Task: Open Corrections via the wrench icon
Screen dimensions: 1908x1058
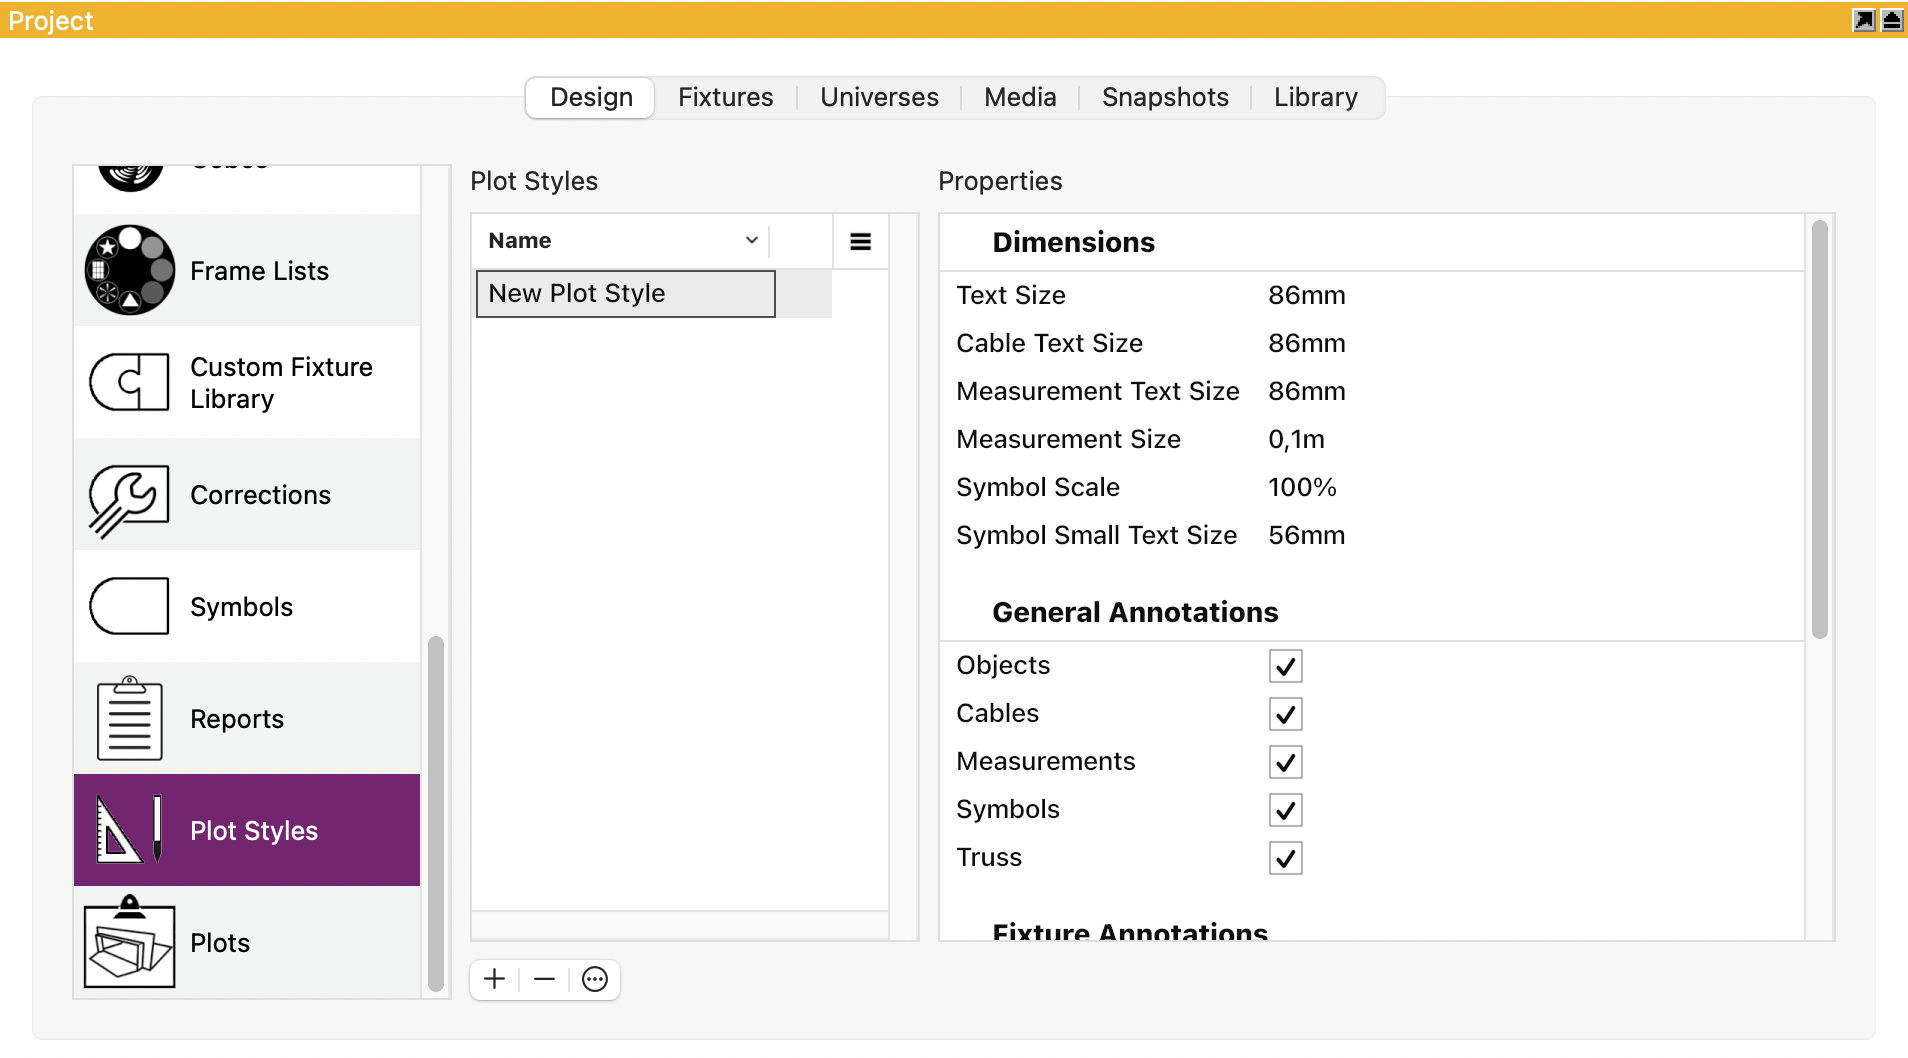Action: (130, 497)
